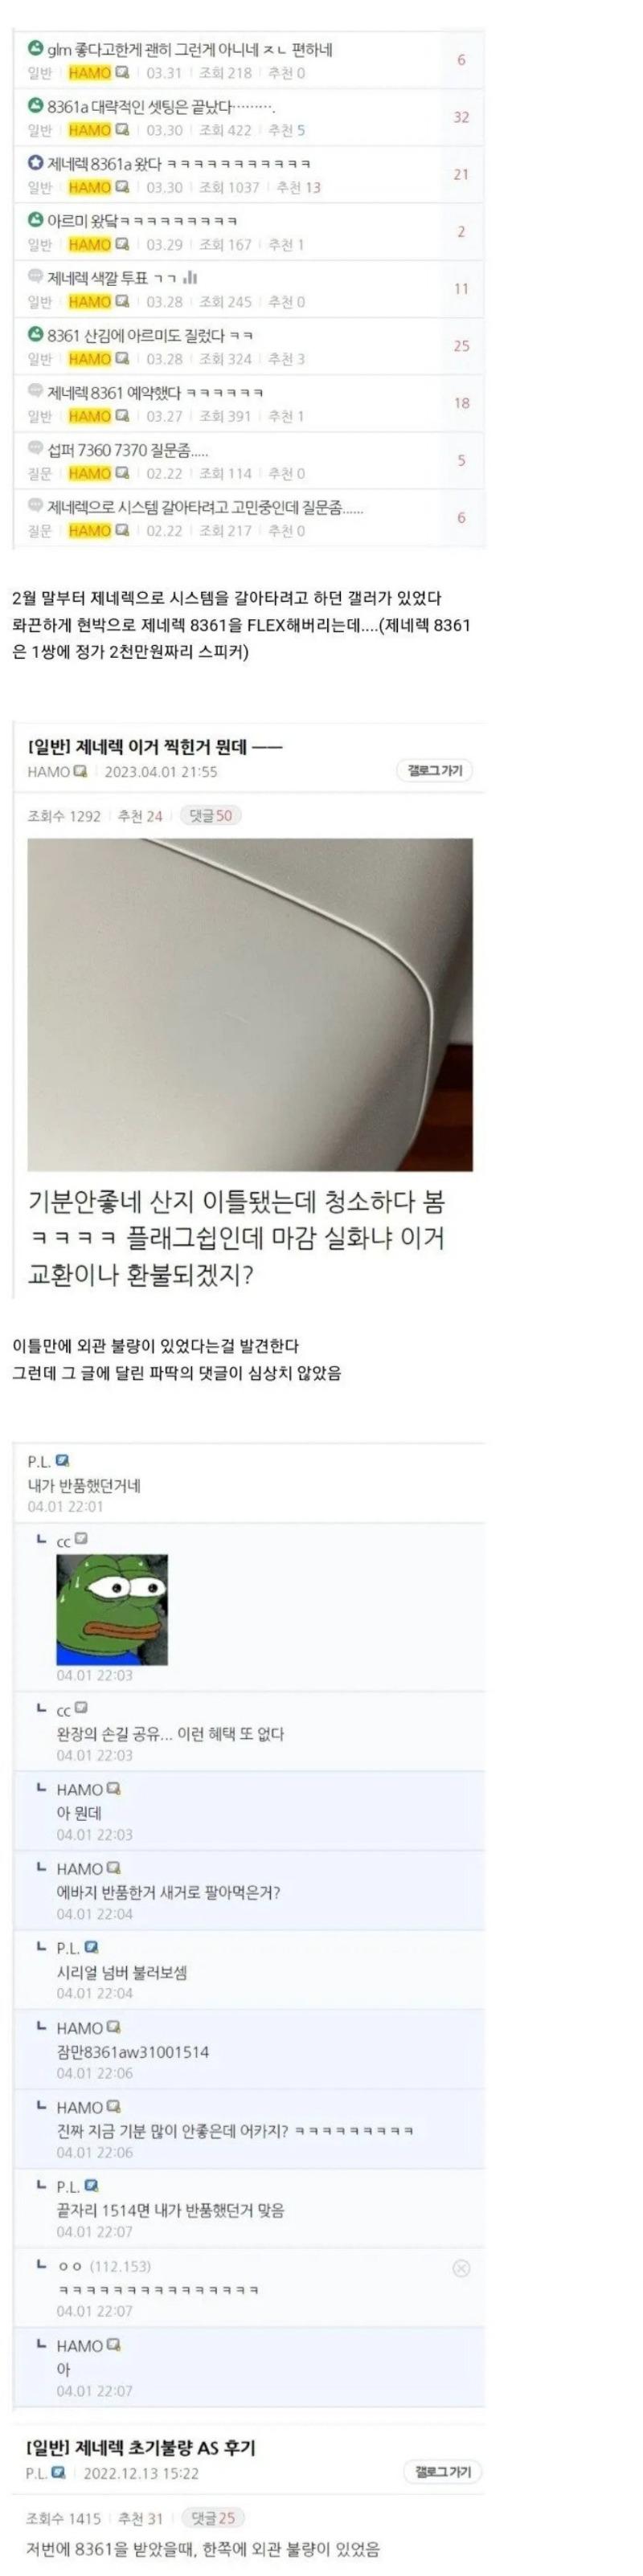
Task: Click the delete X on the ㅇㅇ (112.153) comment
Action: (462, 2268)
